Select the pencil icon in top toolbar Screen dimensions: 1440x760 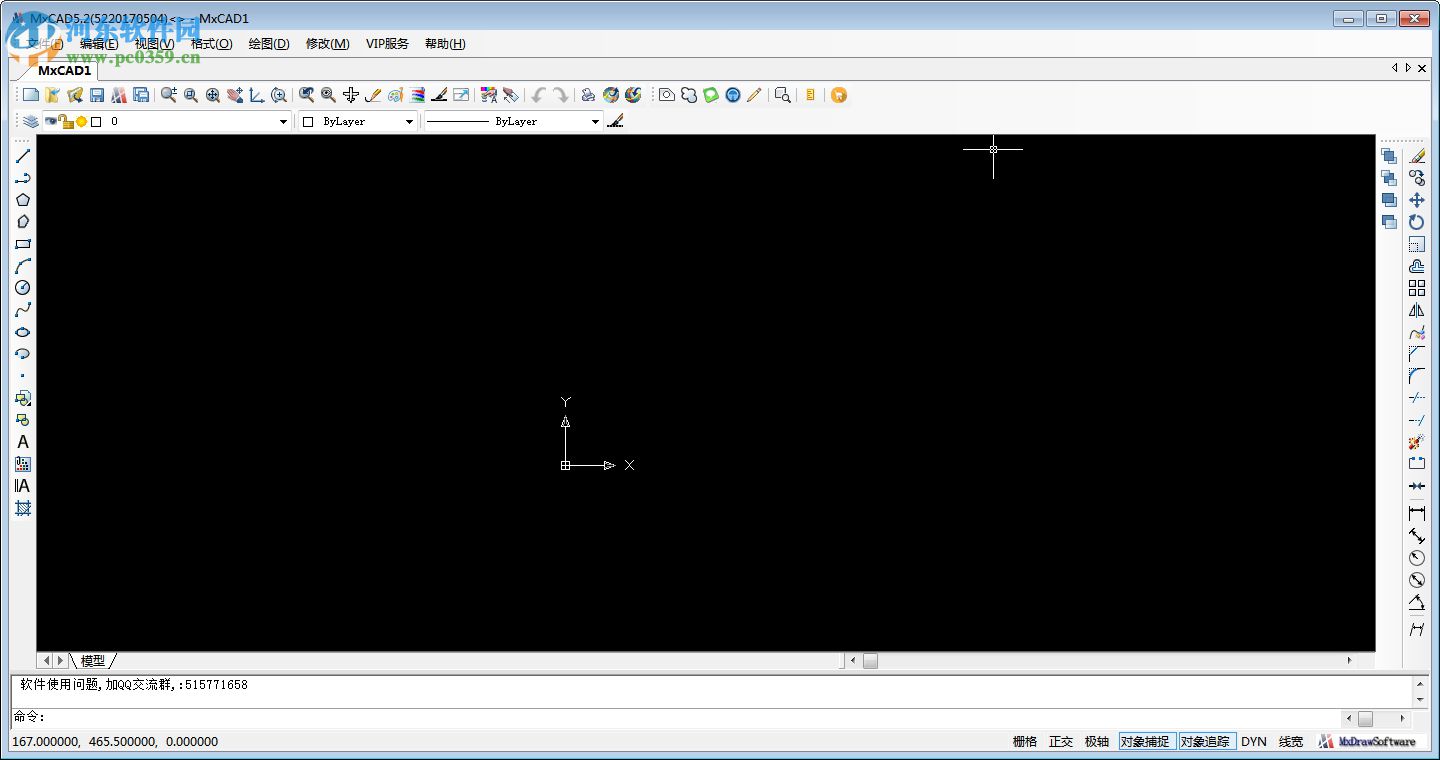(754, 95)
